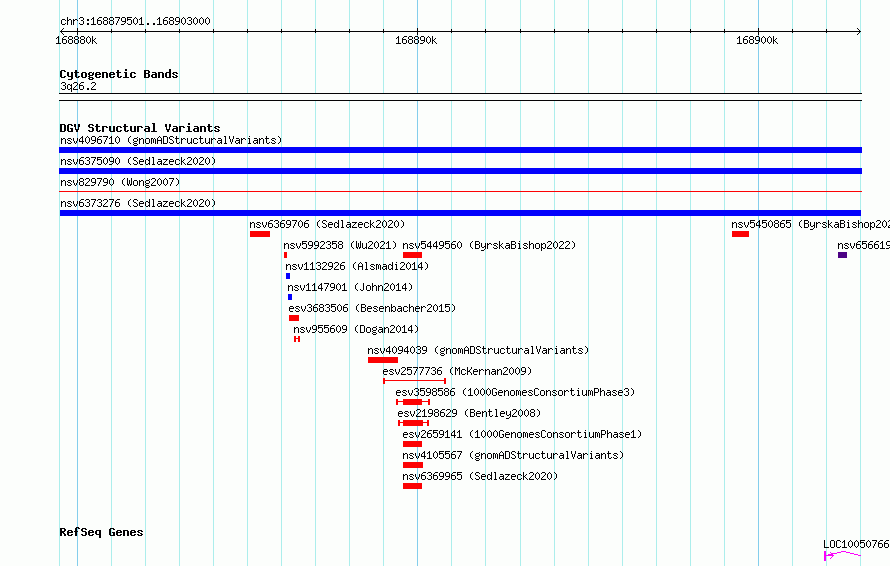Viewport: 890px width, 566px height.
Task: Click the cytogenetic band 3q26.2 bar
Action: pyautogui.click(x=460, y=97)
